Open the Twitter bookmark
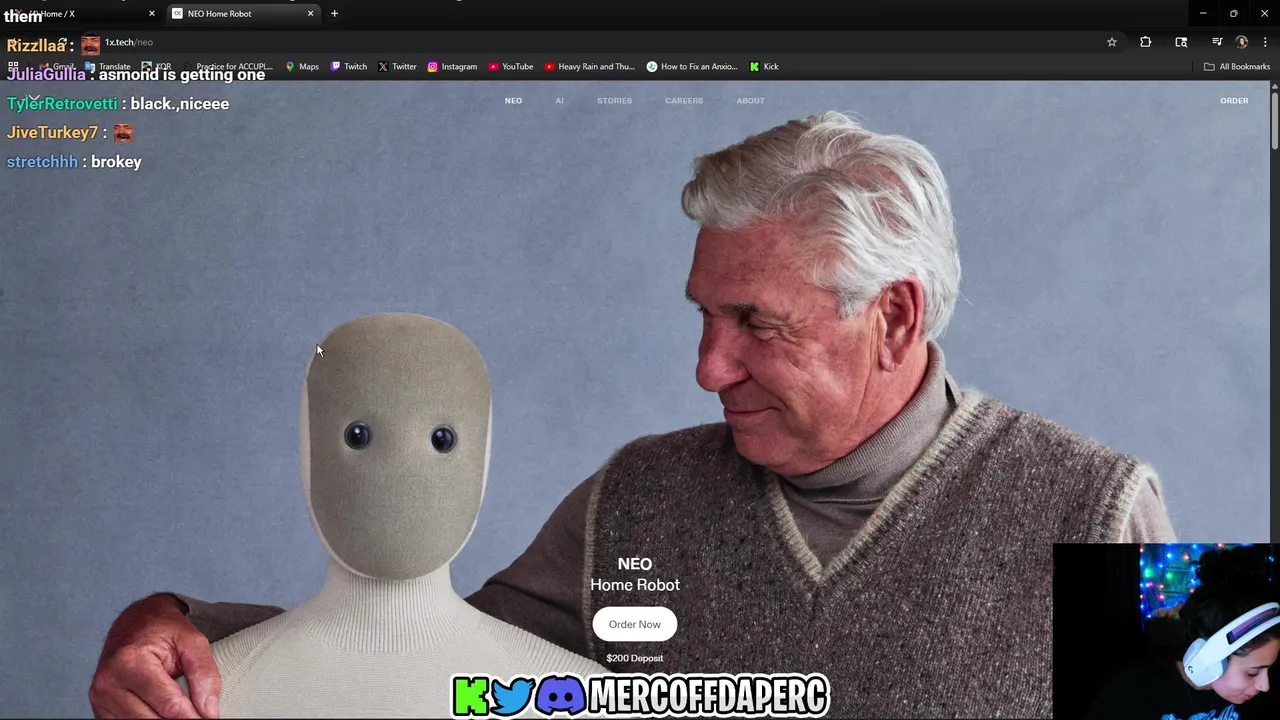The height and width of the screenshot is (720, 1280). click(397, 67)
